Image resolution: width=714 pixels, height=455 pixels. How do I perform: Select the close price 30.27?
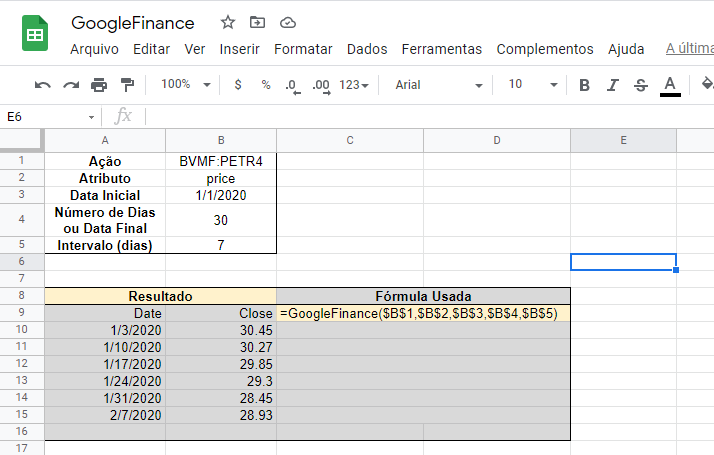click(221, 347)
